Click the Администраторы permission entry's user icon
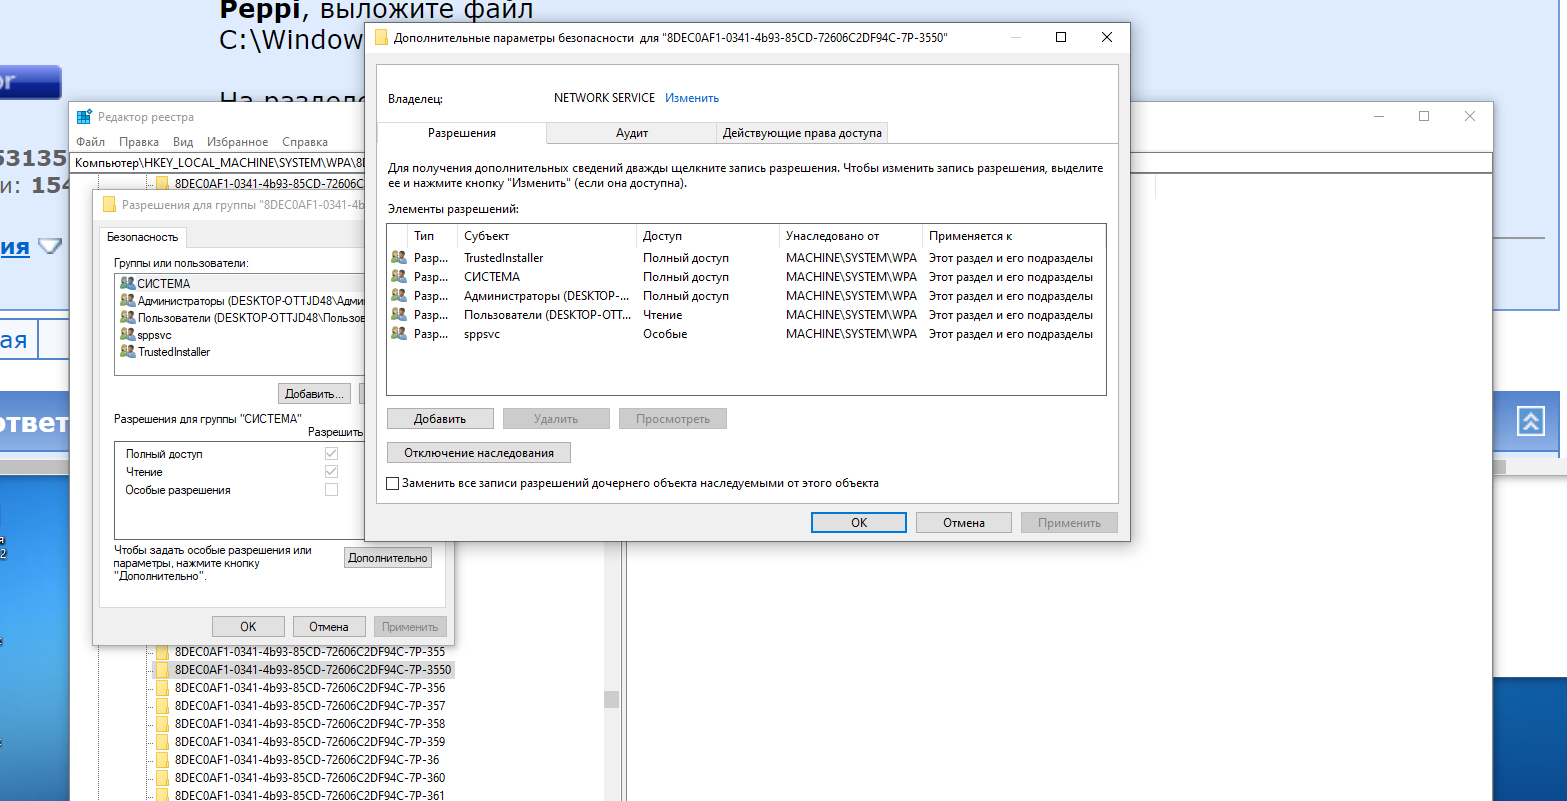Screen dimensions: 1567x801 click(x=399, y=296)
